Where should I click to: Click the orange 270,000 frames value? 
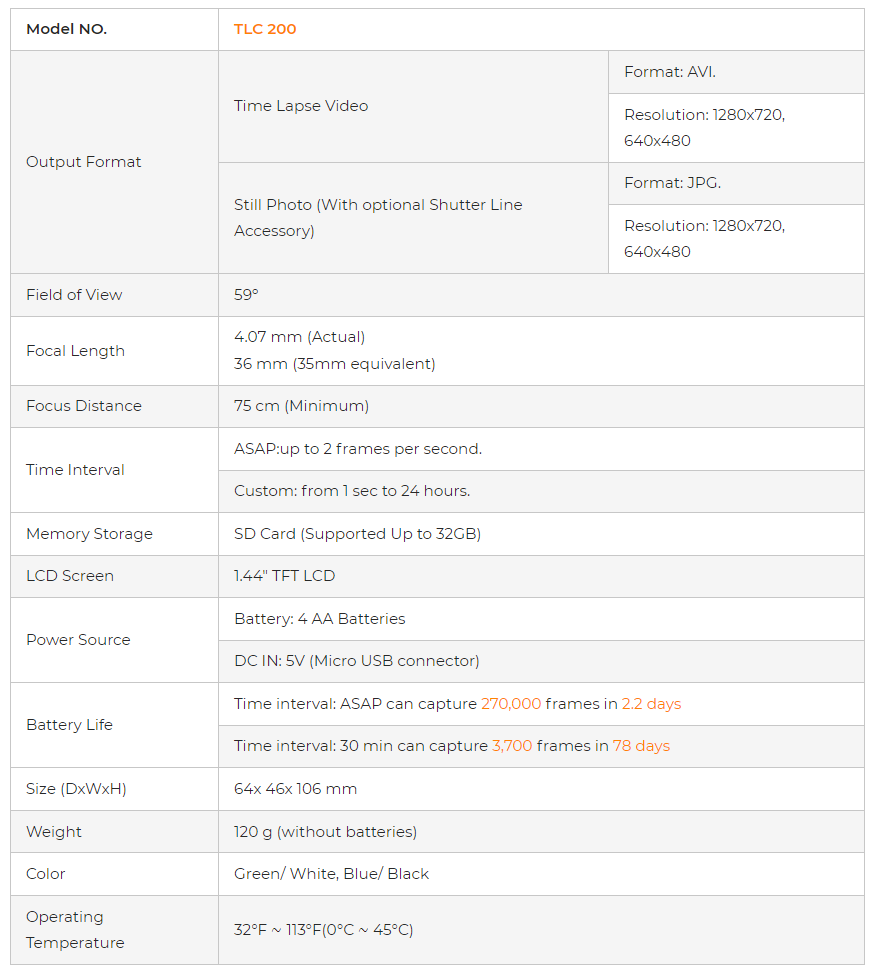click(511, 704)
